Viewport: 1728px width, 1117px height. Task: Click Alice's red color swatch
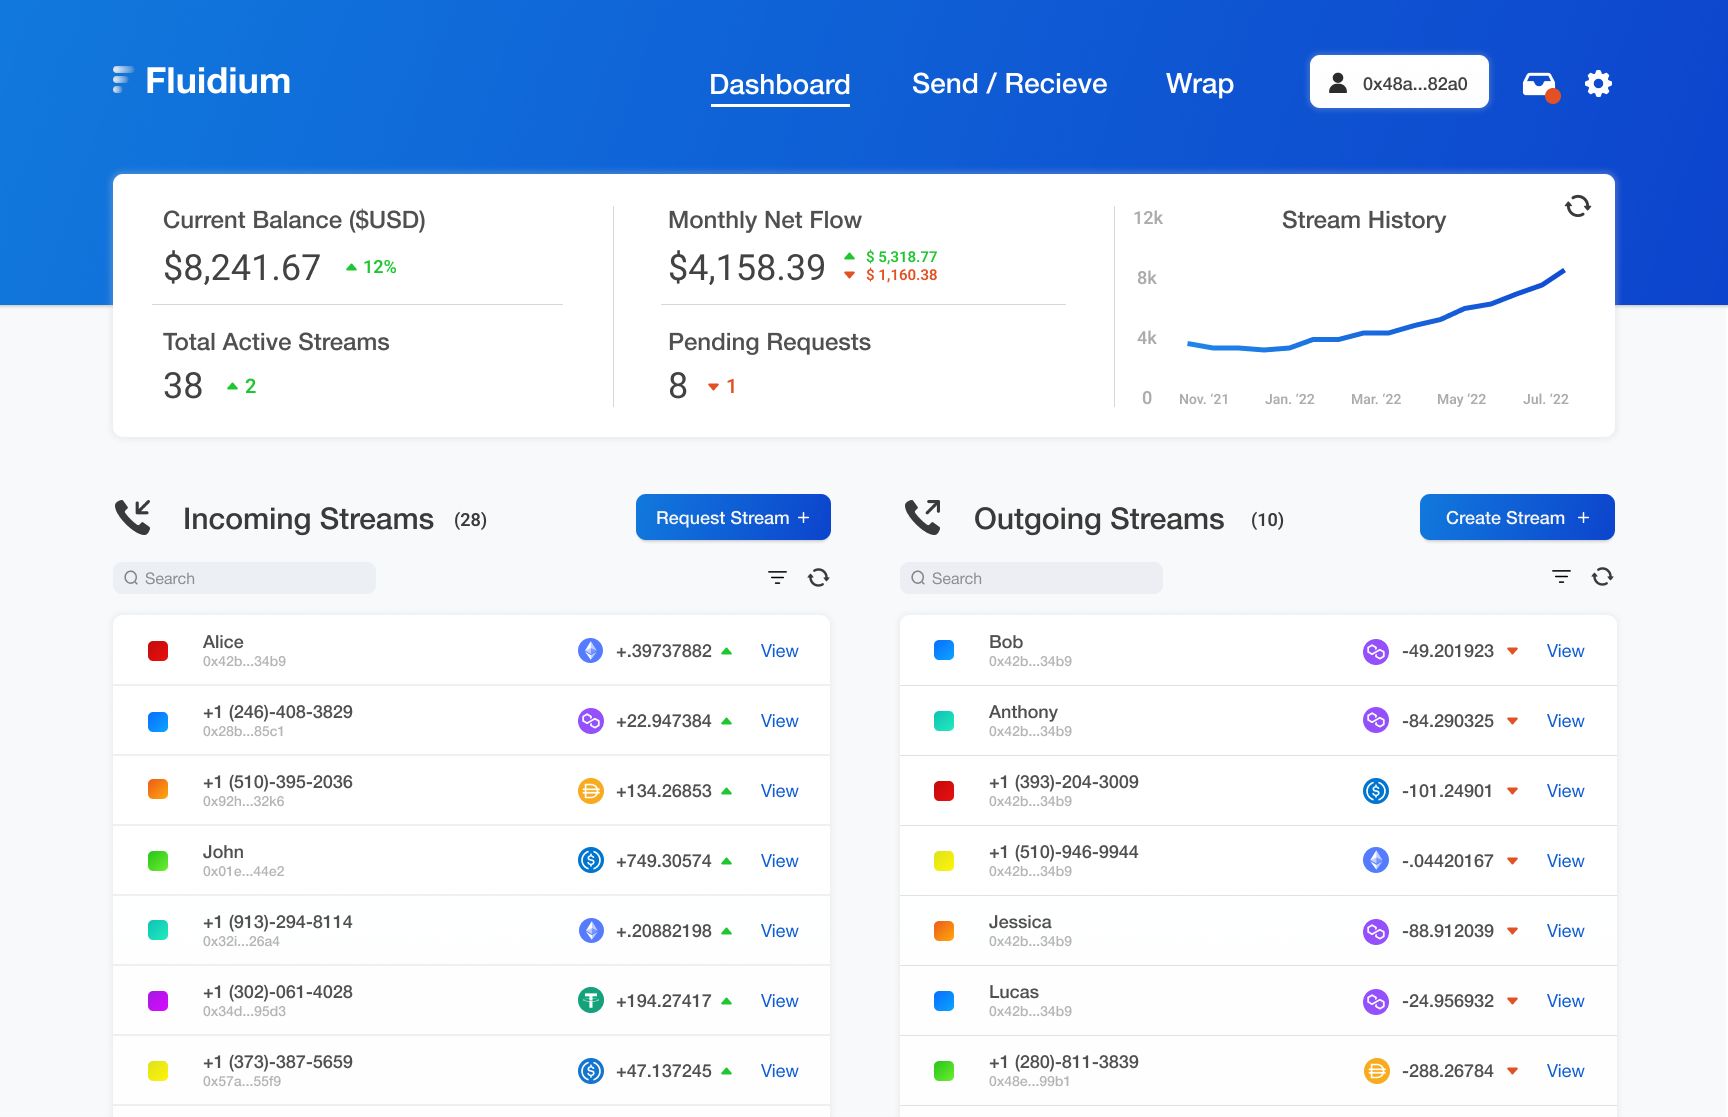click(158, 651)
